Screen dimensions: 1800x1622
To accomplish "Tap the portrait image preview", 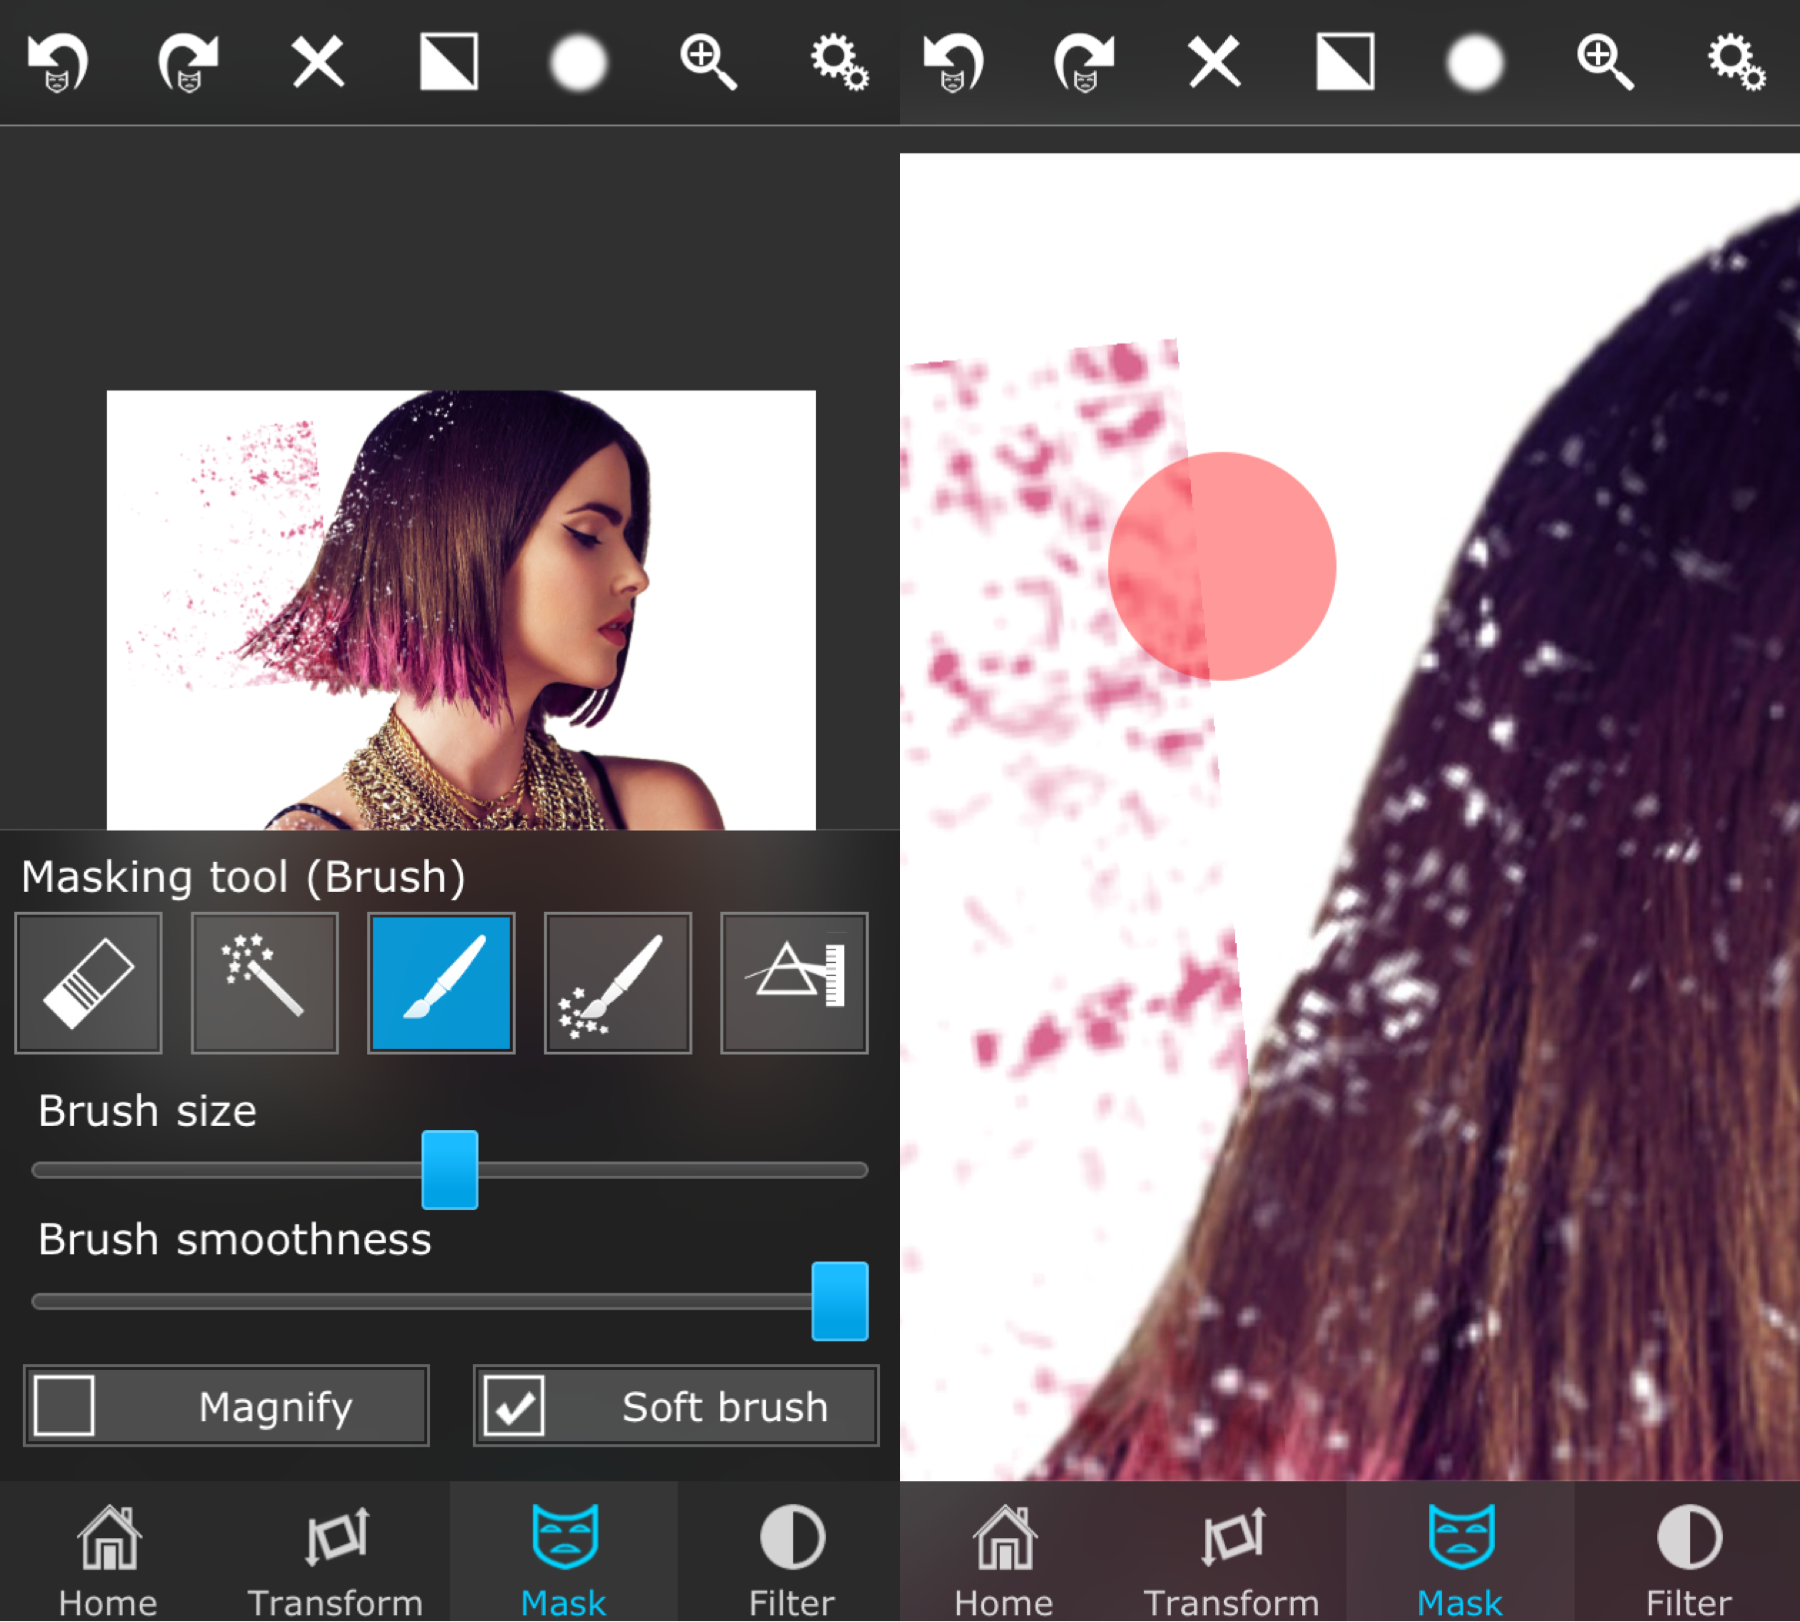I will coord(461,610).
